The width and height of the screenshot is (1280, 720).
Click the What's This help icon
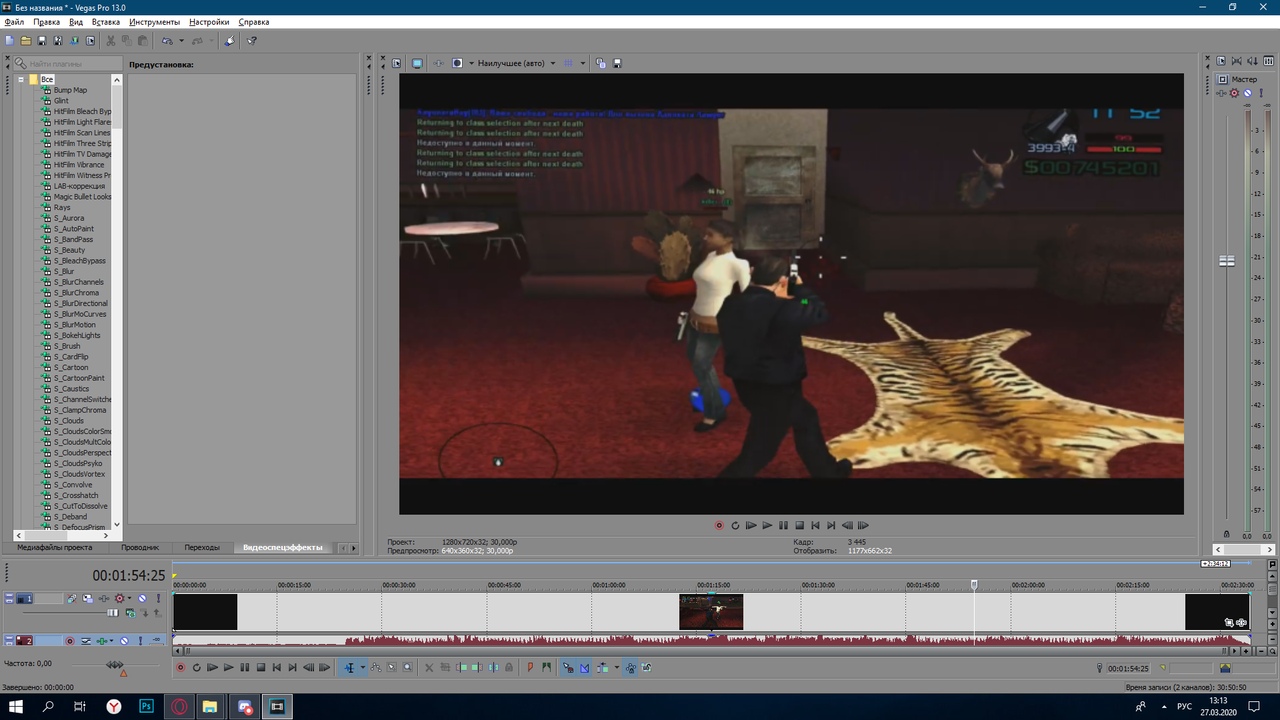(252, 41)
